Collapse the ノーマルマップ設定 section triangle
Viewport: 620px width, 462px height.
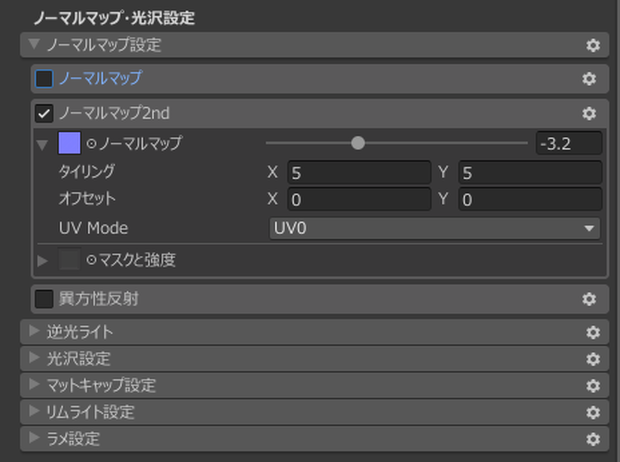coord(34,44)
